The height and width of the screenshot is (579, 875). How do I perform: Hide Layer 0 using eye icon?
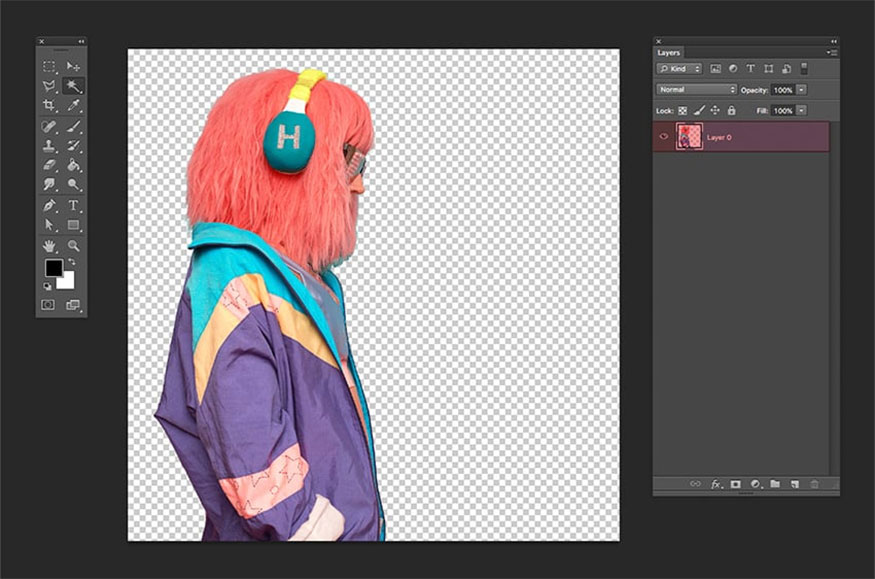[x=664, y=137]
